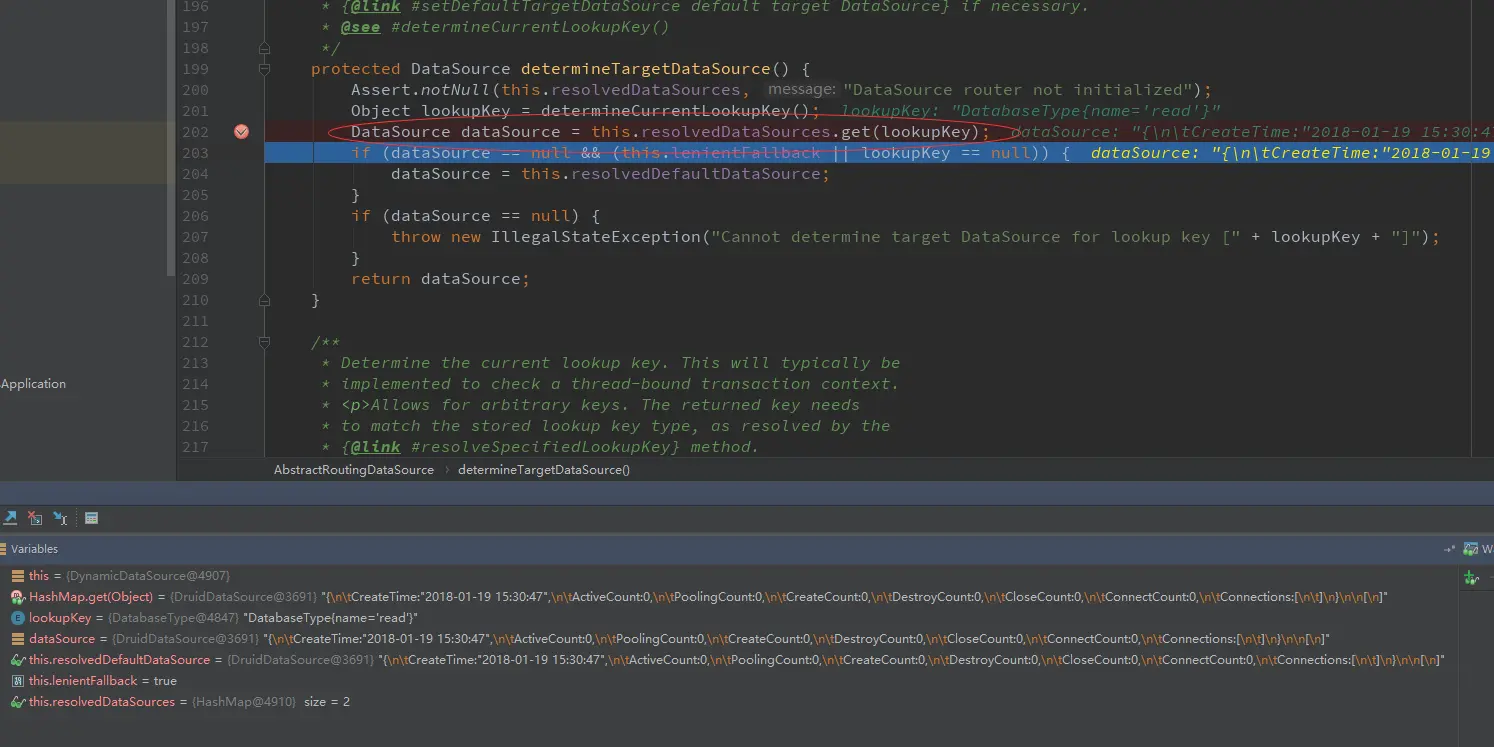Select the this.resolvedDataSources HashMap row
Viewport: 1494px width, 747px height.
click(730, 702)
